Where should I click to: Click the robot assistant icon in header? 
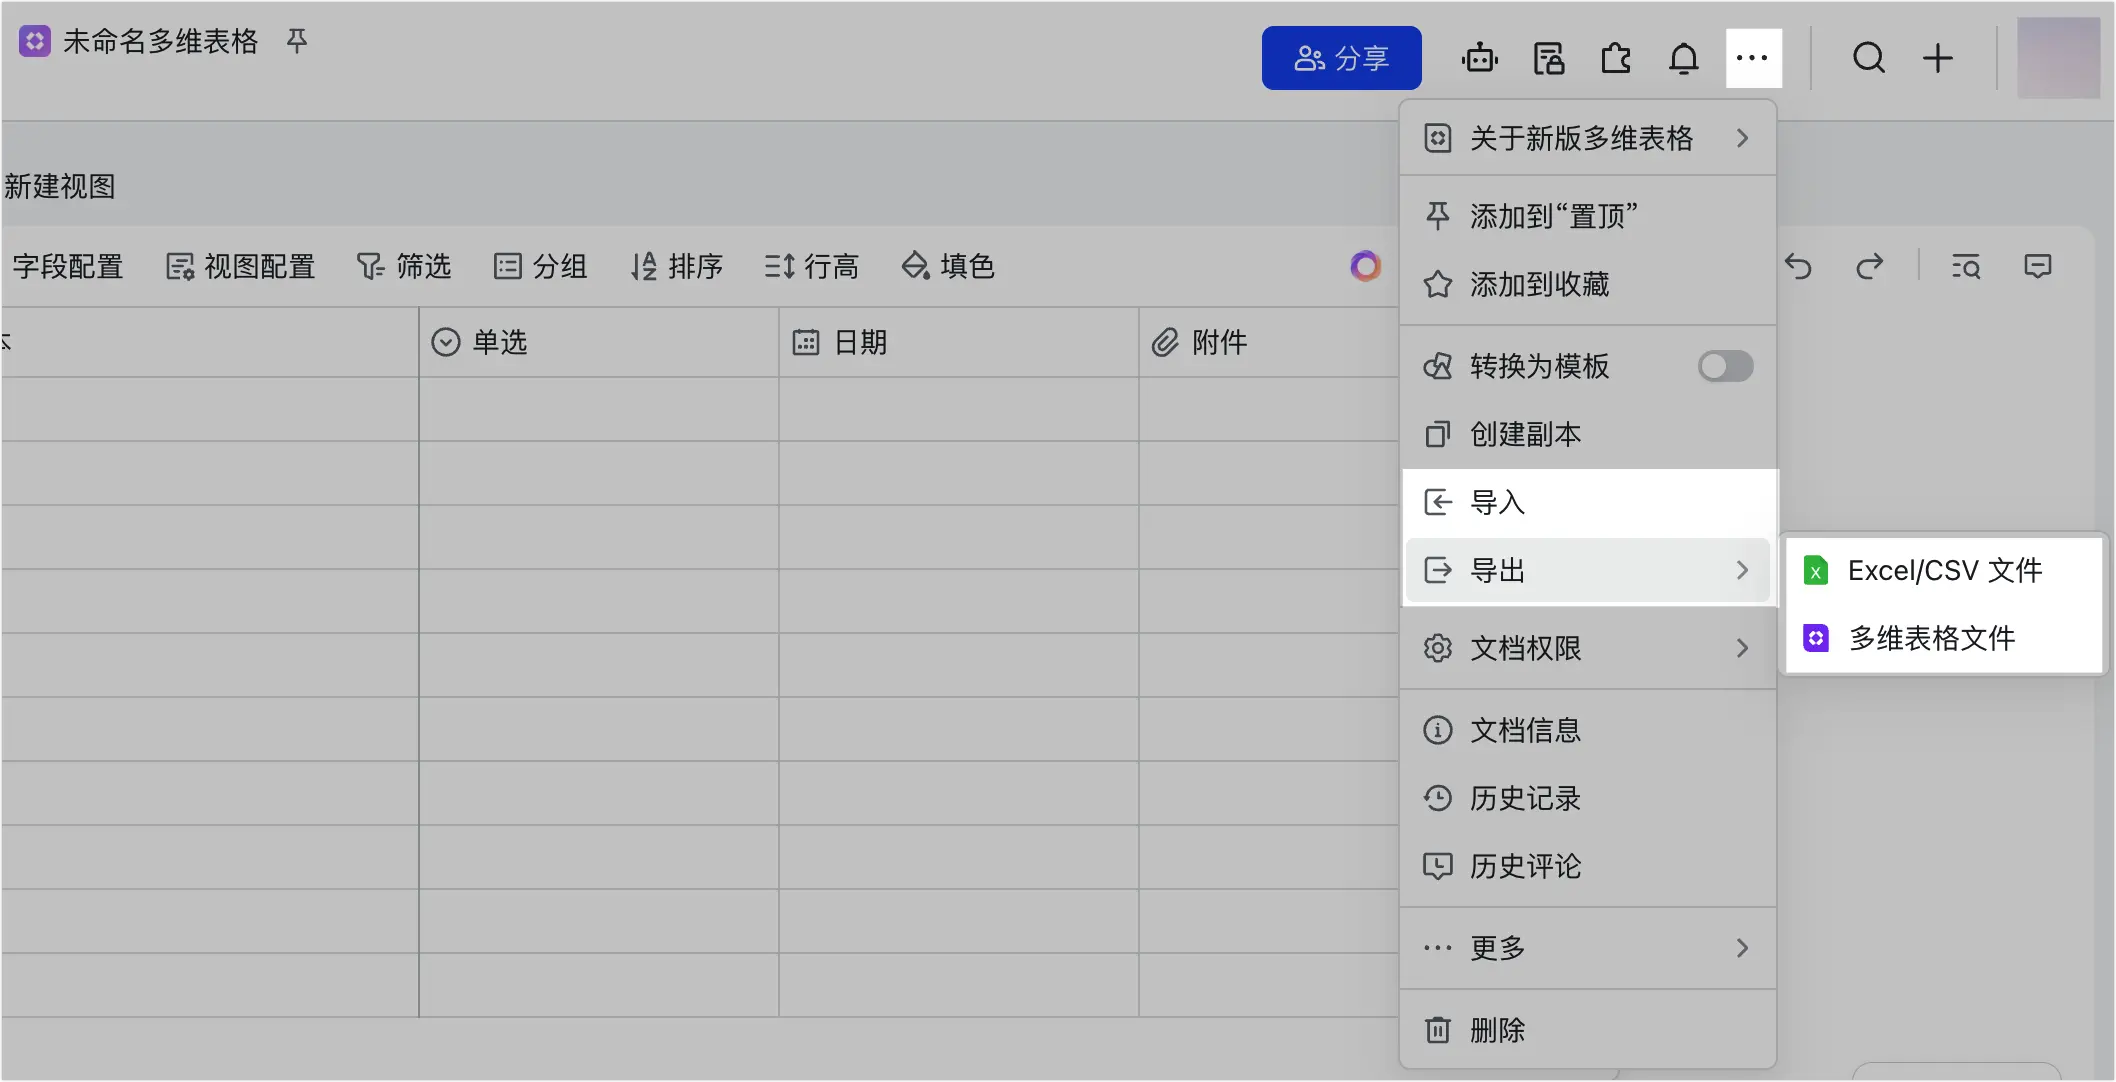click(x=1479, y=58)
